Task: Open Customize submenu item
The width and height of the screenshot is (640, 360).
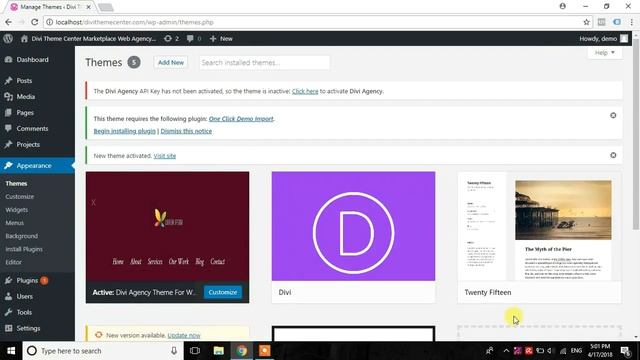Action: [20, 197]
